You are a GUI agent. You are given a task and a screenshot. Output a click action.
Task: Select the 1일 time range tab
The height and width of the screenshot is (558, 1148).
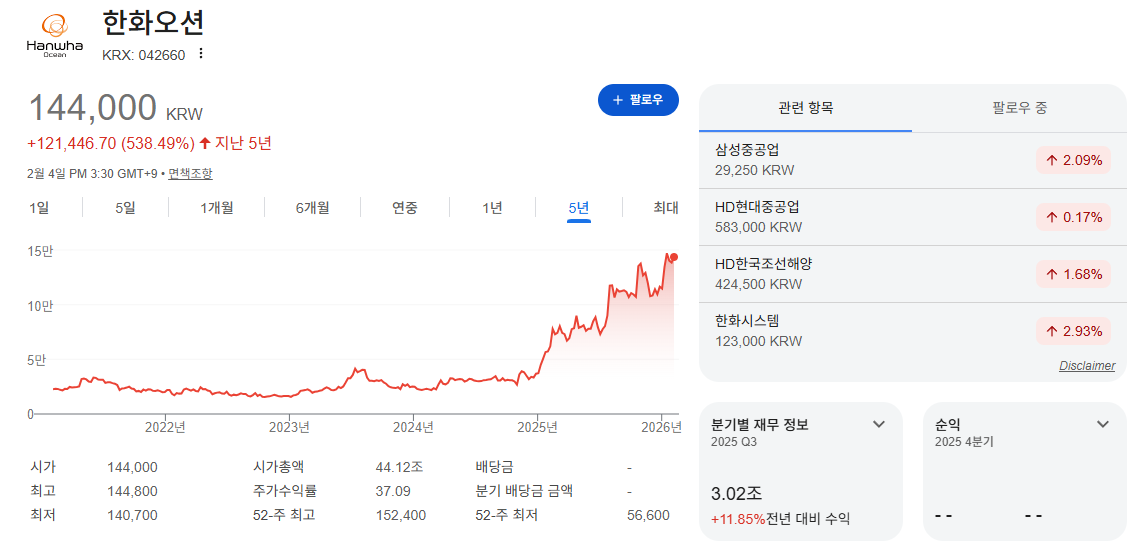click(39, 207)
